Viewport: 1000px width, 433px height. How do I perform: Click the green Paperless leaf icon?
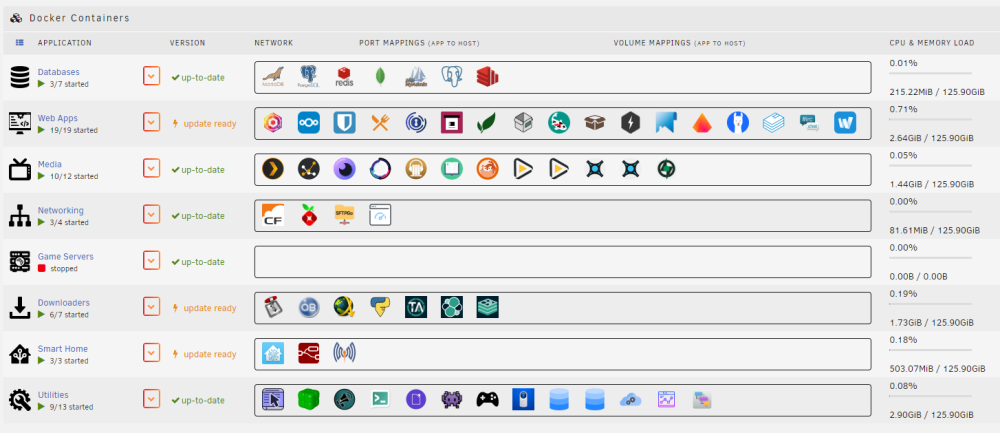[x=487, y=123]
